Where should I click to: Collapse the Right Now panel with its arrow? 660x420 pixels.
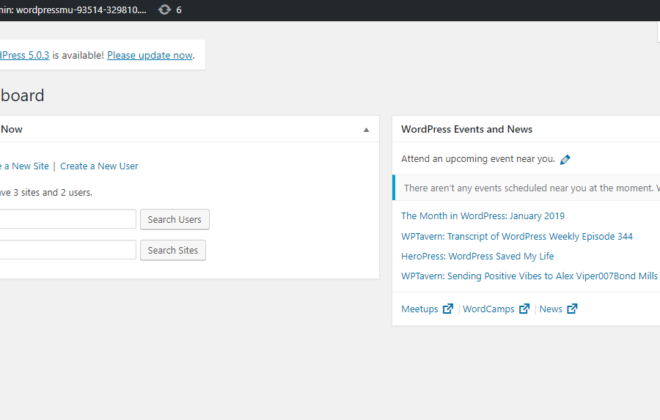click(x=366, y=130)
